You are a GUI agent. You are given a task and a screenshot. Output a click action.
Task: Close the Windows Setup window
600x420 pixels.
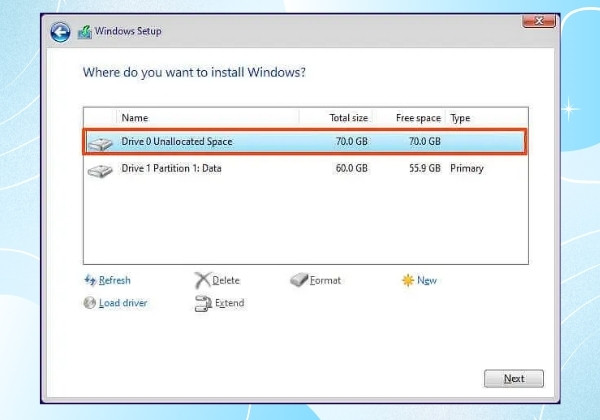(x=539, y=21)
